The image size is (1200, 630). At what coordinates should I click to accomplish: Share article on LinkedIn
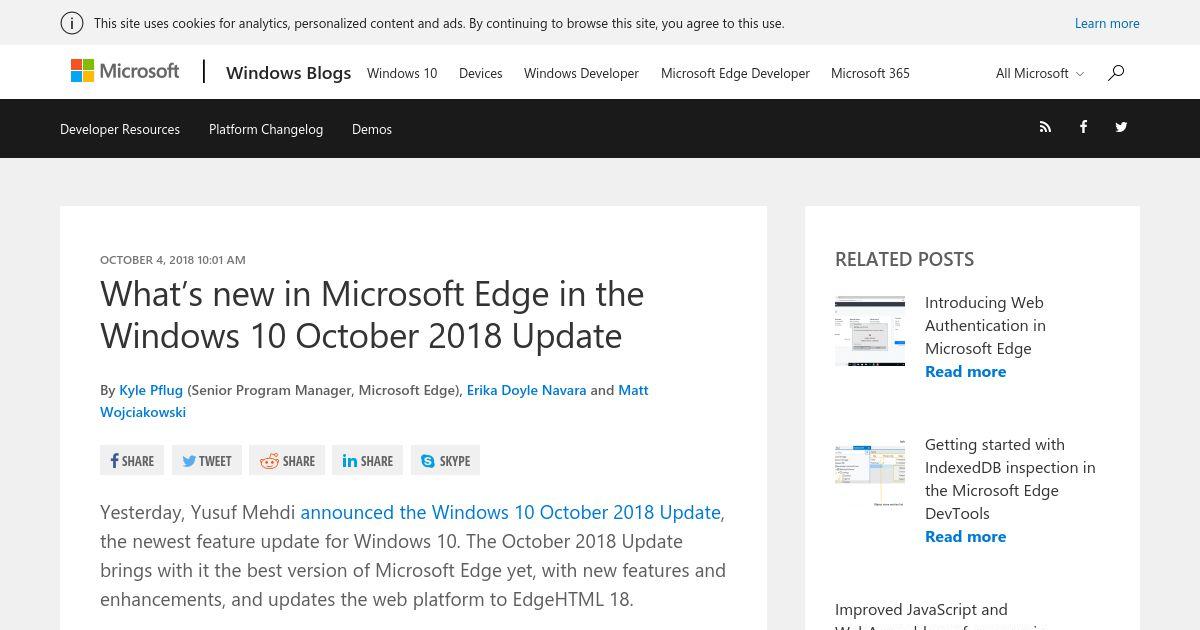(367, 460)
